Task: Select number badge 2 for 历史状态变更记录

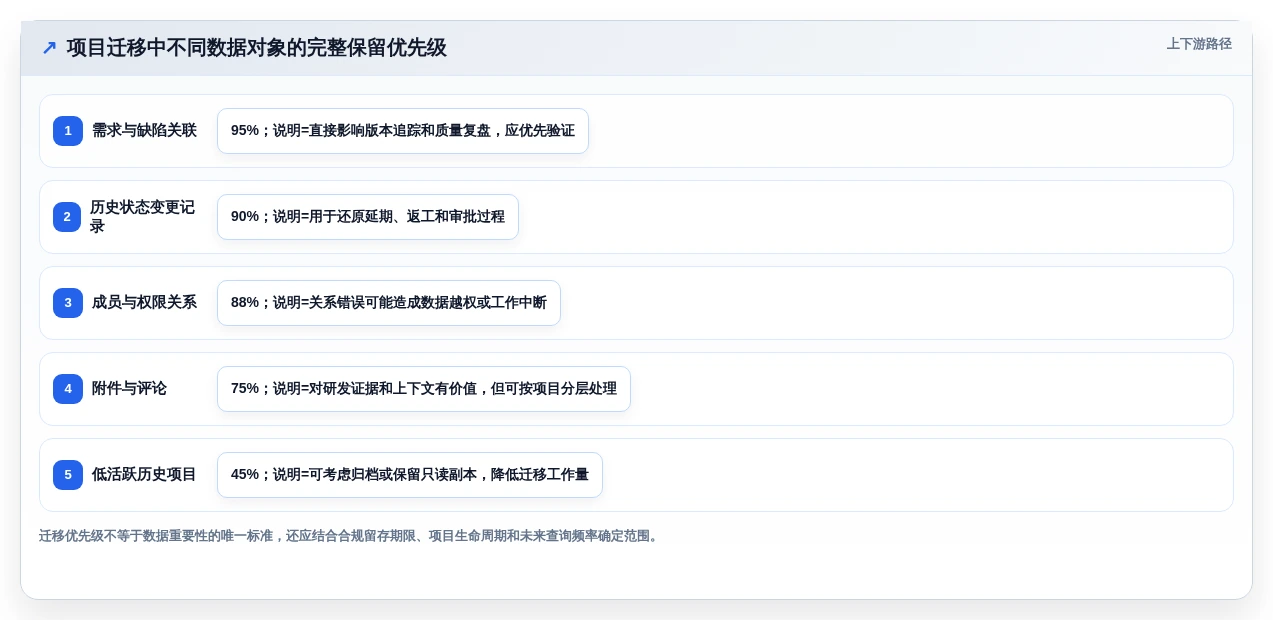Action: 67,217
